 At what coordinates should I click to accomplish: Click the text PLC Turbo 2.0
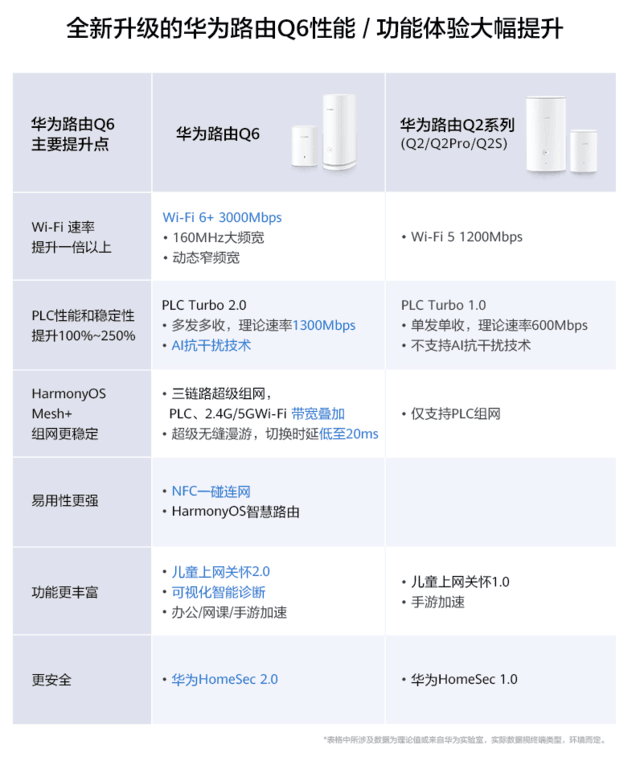coord(204,305)
